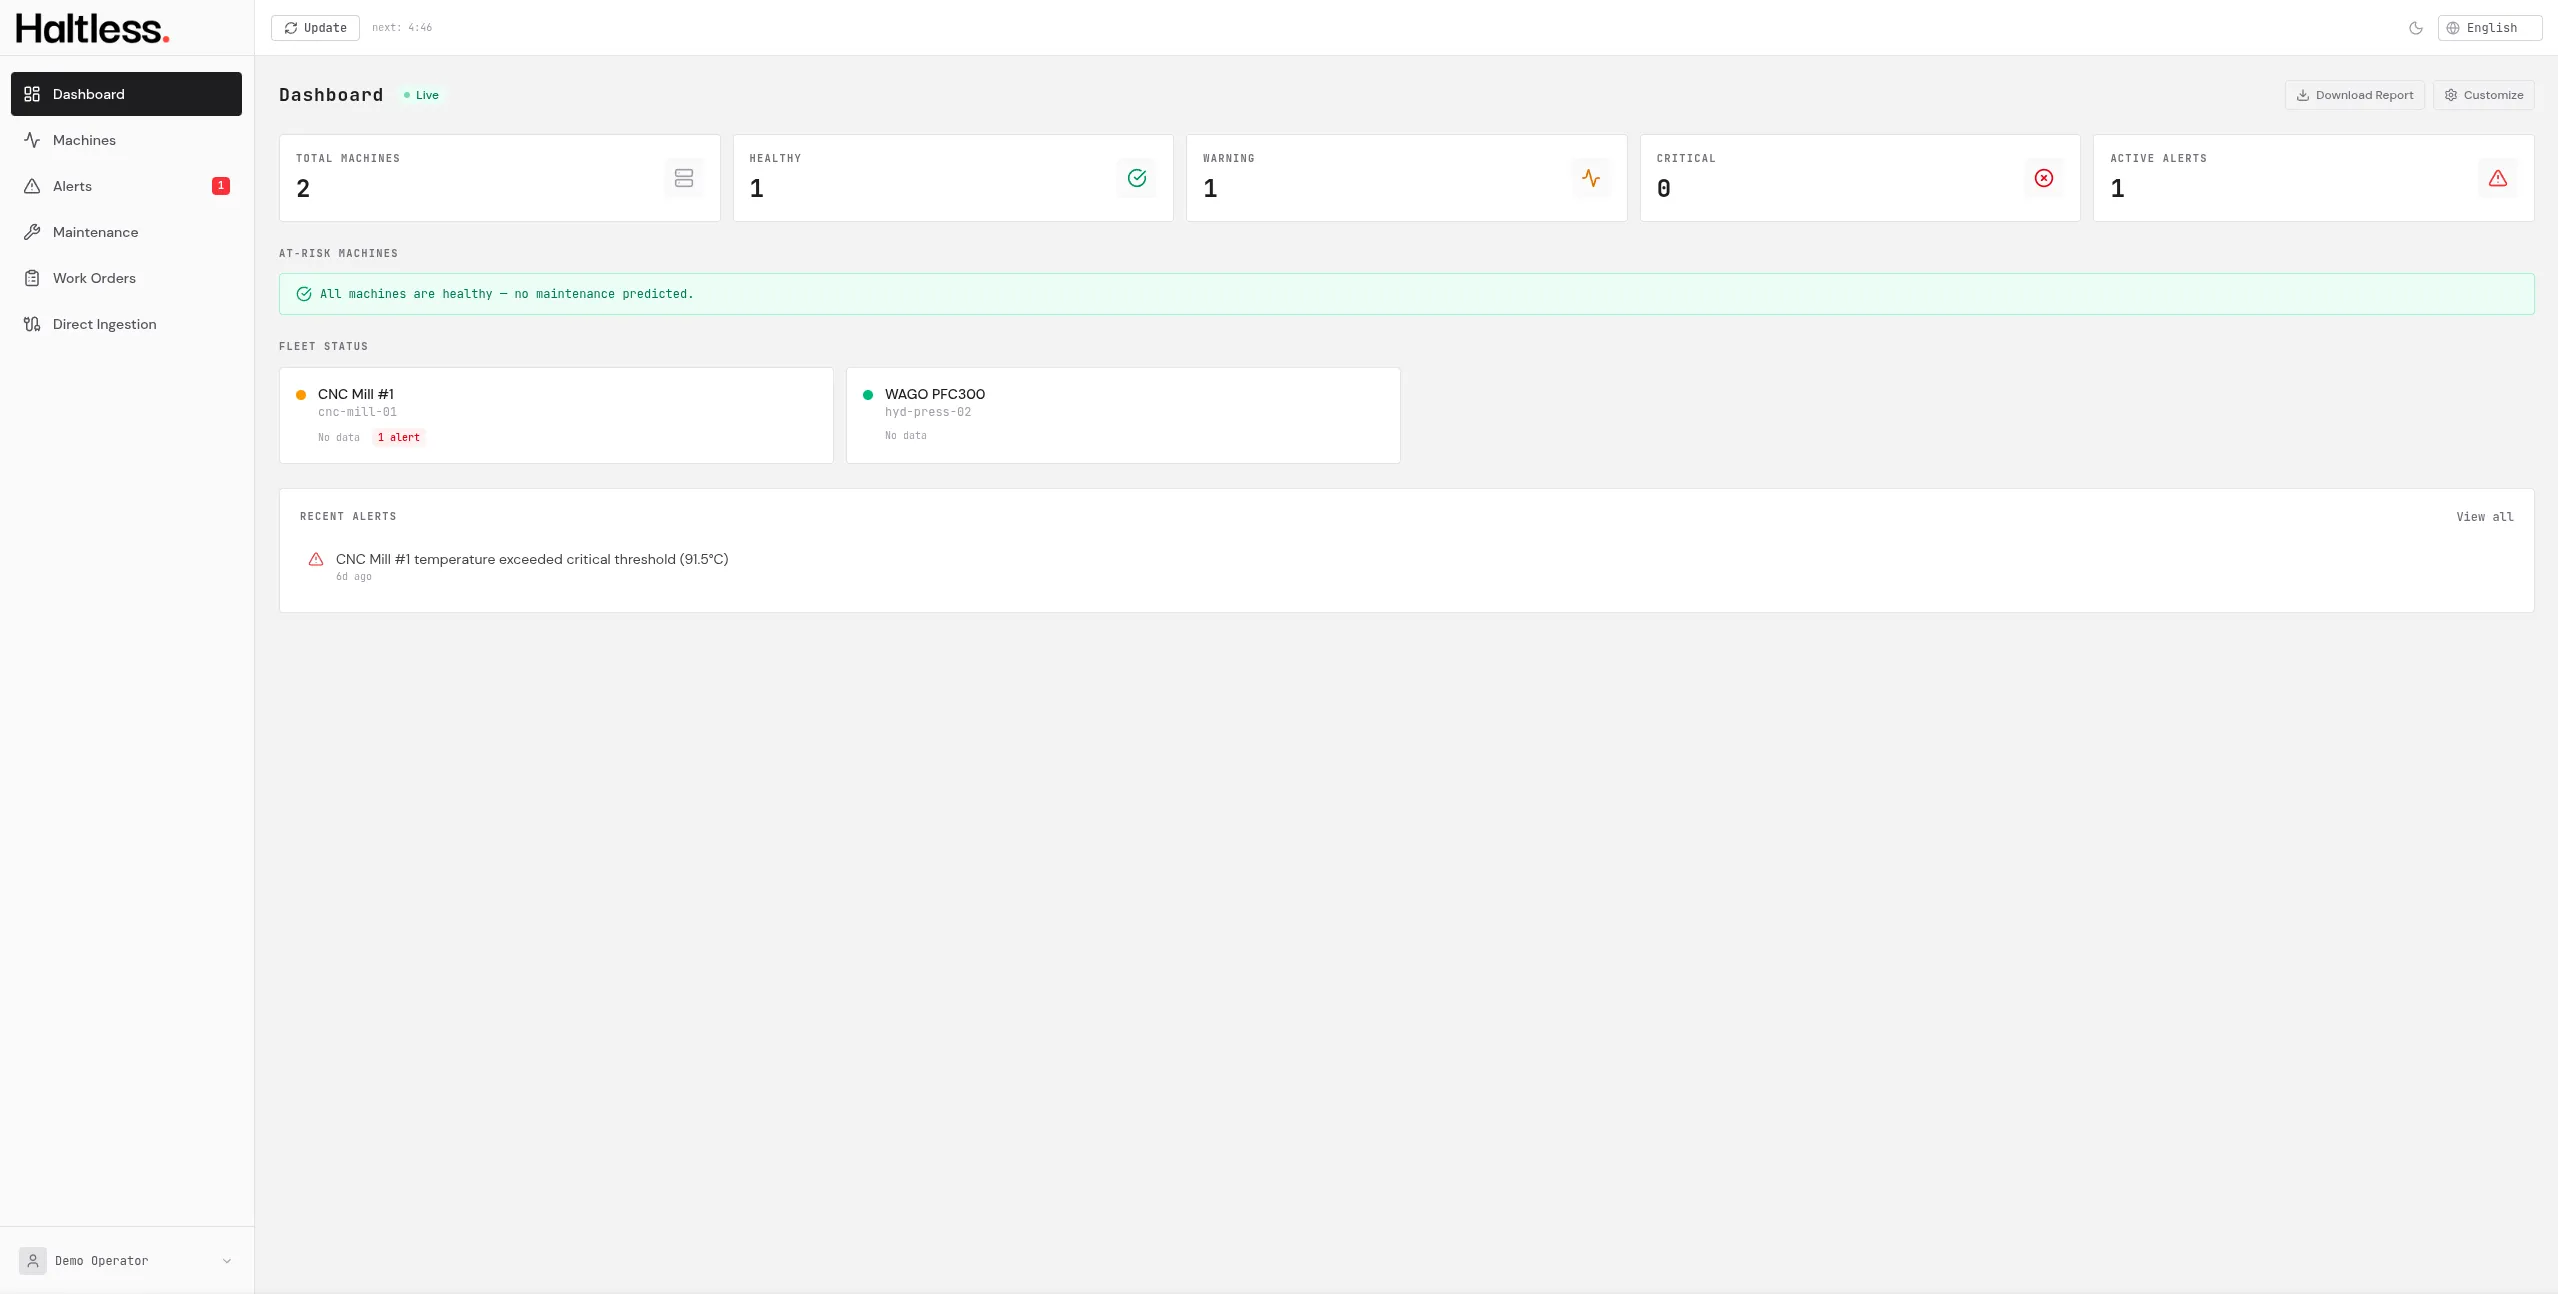Toggle dark mode with the moon icon
This screenshot has height=1294, width=2558.
click(x=2415, y=28)
